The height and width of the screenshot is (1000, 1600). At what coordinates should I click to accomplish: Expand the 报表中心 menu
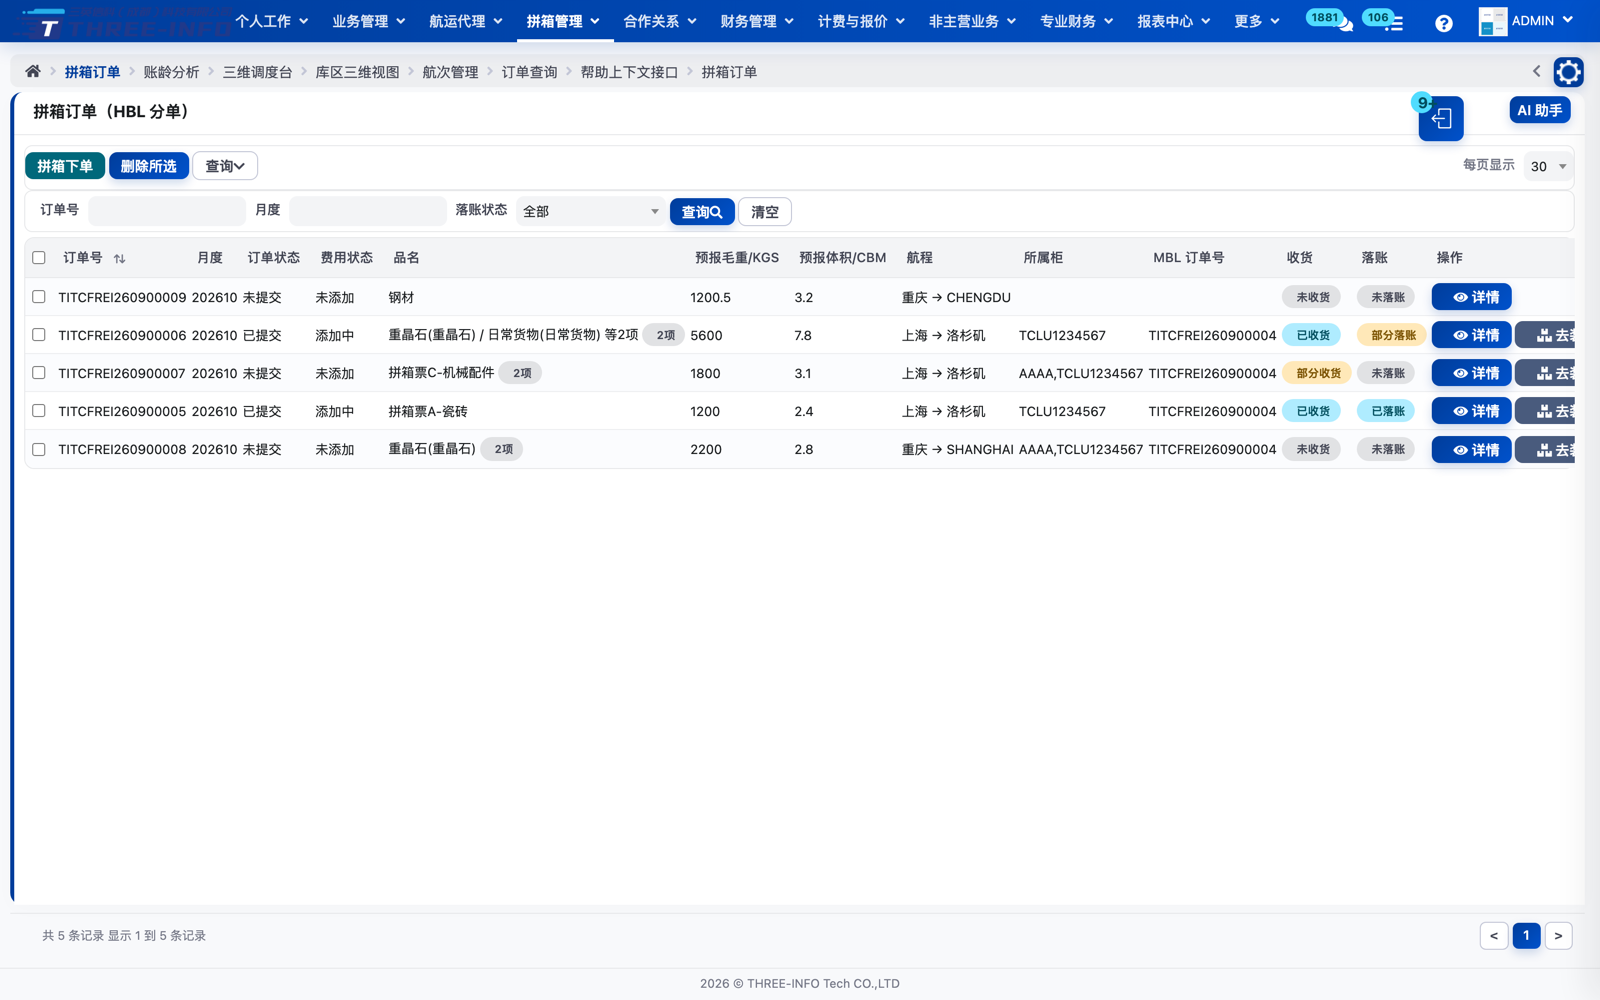point(1173,21)
